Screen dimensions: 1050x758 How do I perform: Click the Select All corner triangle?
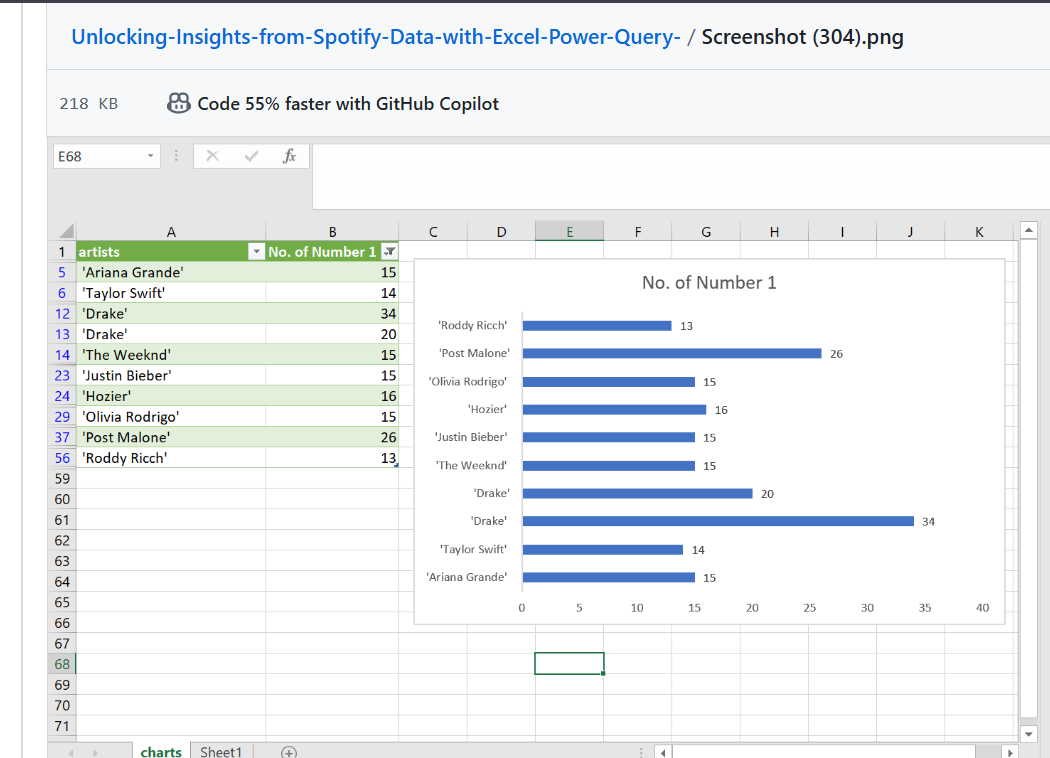tap(66, 232)
